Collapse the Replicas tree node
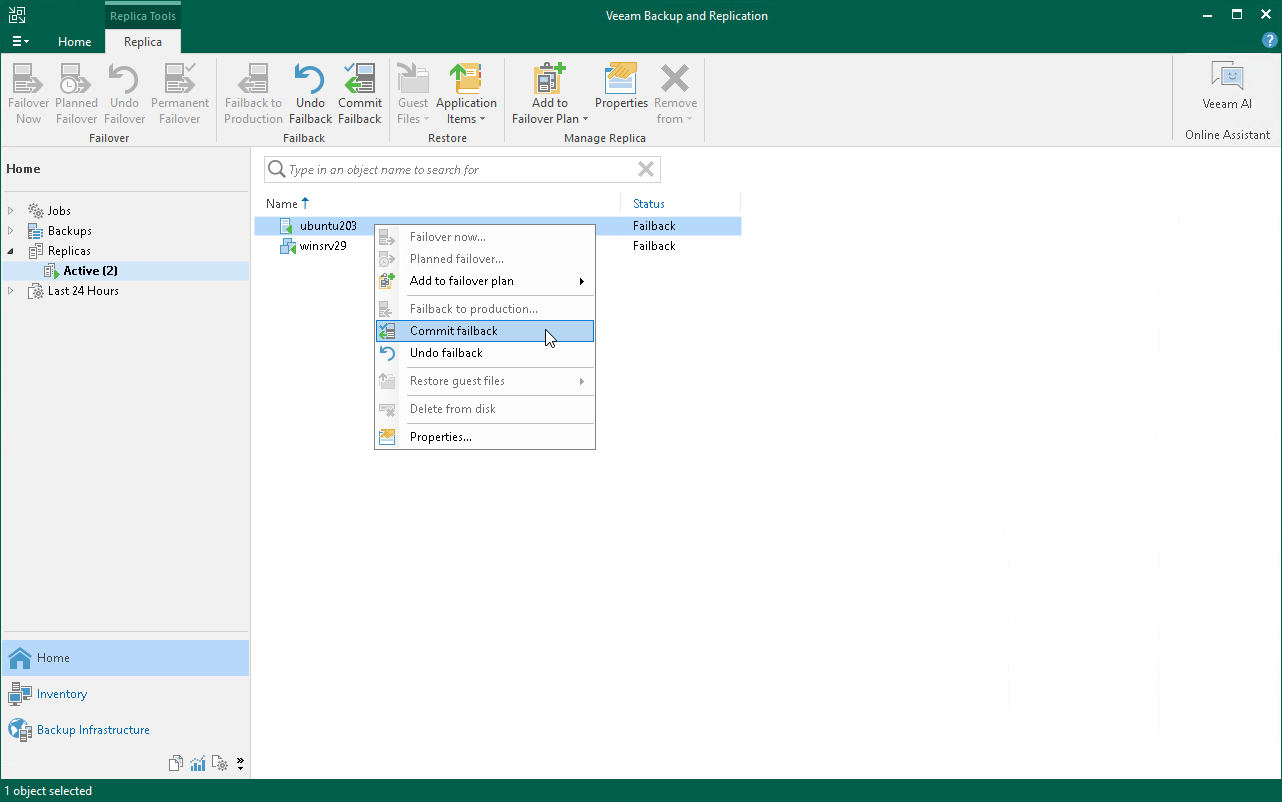This screenshot has height=802, width=1282. click(11, 251)
